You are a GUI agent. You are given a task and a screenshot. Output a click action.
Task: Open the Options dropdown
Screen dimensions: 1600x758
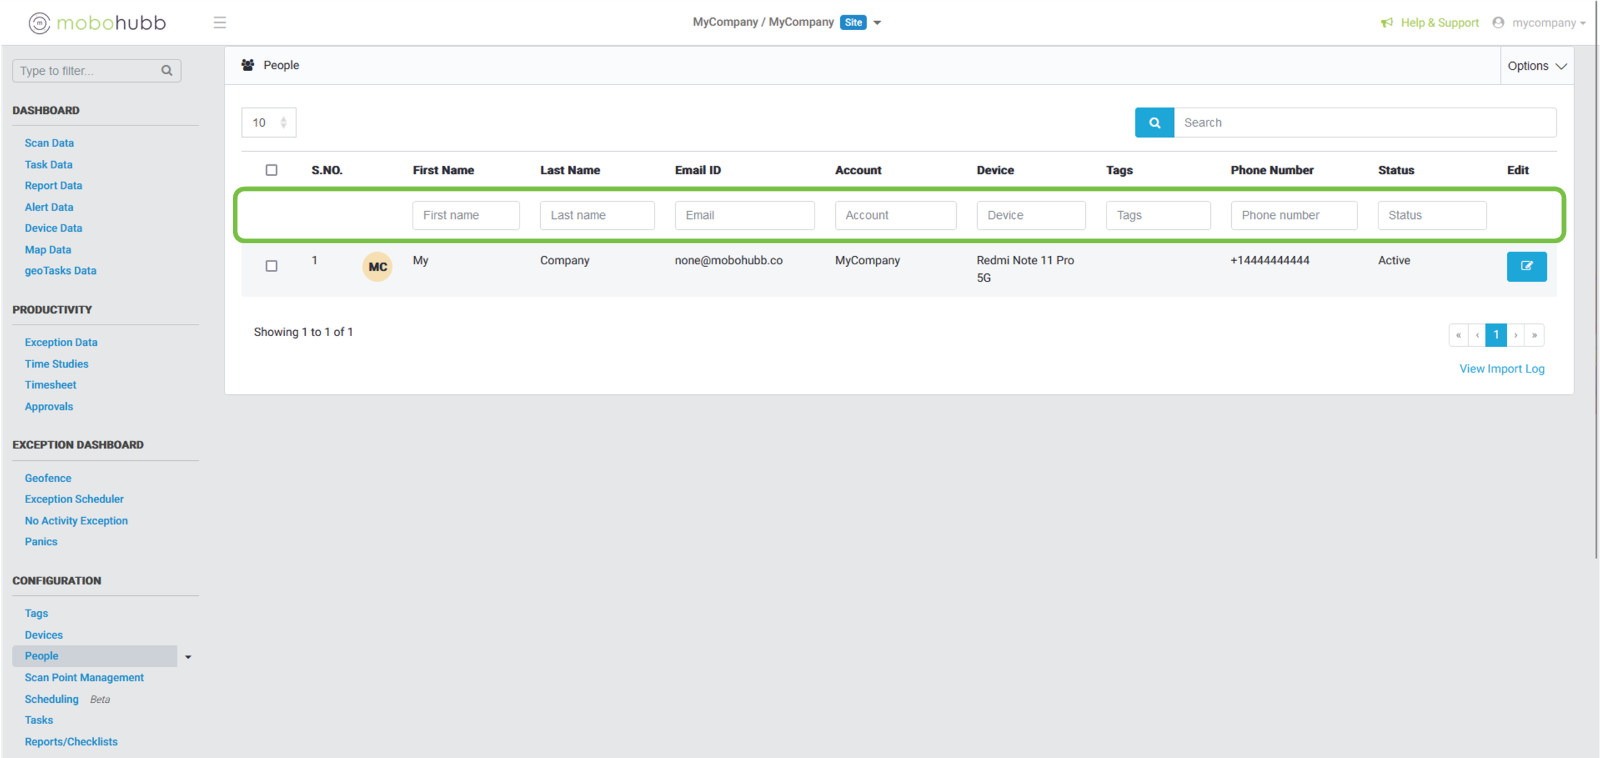(1536, 66)
